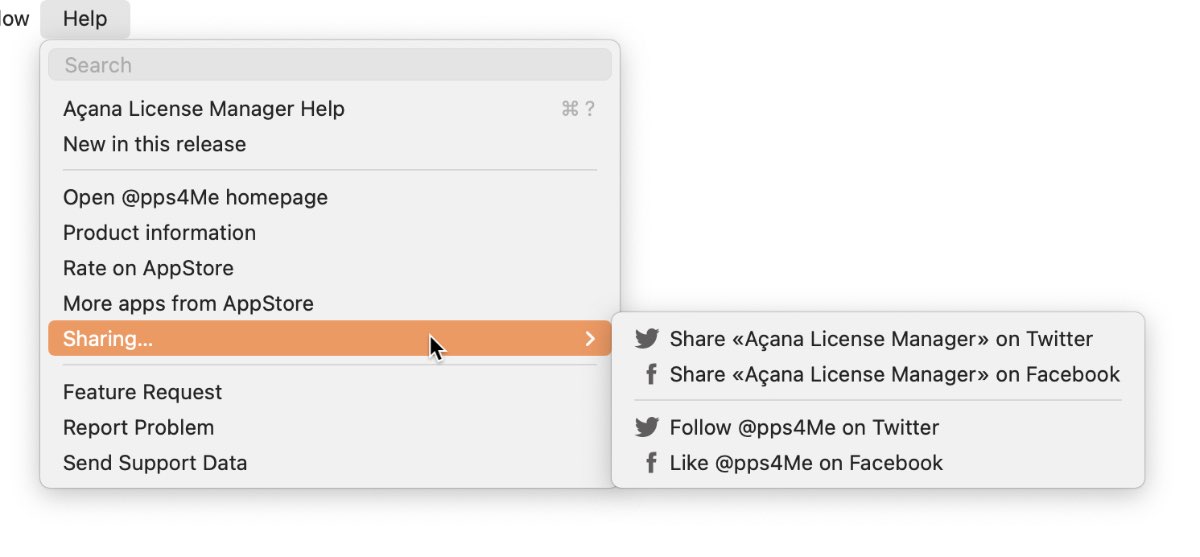
Task: Click Twitter bird icon next to Follow @pps4Me
Action: 647,428
